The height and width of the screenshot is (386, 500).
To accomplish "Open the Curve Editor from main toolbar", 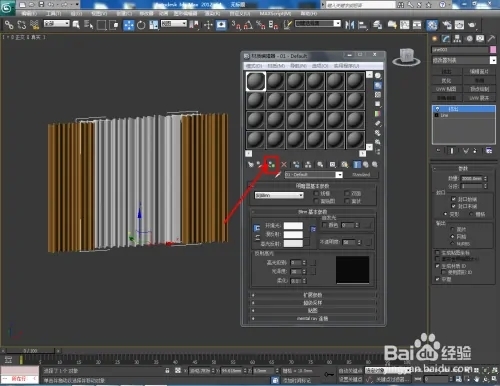I will pos(405,25).
